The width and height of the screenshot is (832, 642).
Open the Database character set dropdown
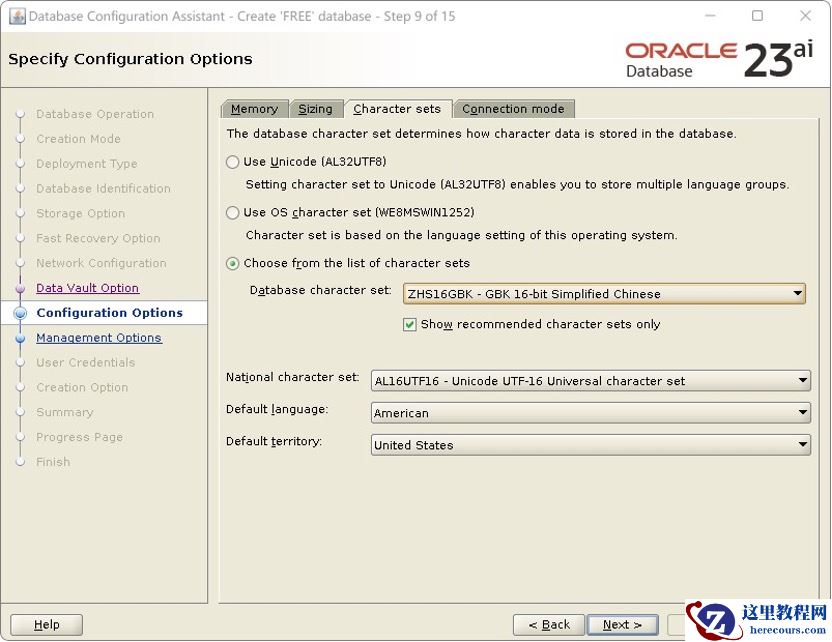point(604,294)
